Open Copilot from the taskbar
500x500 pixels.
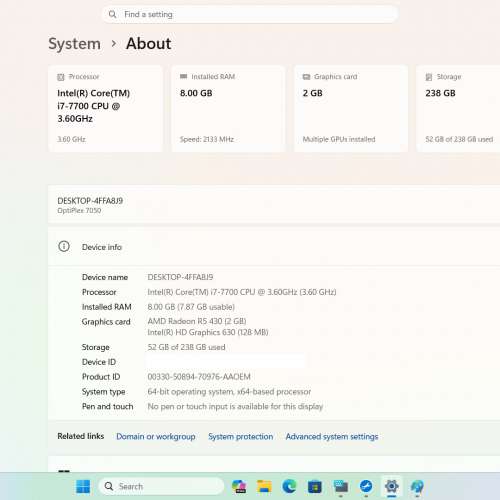point(239,486)
